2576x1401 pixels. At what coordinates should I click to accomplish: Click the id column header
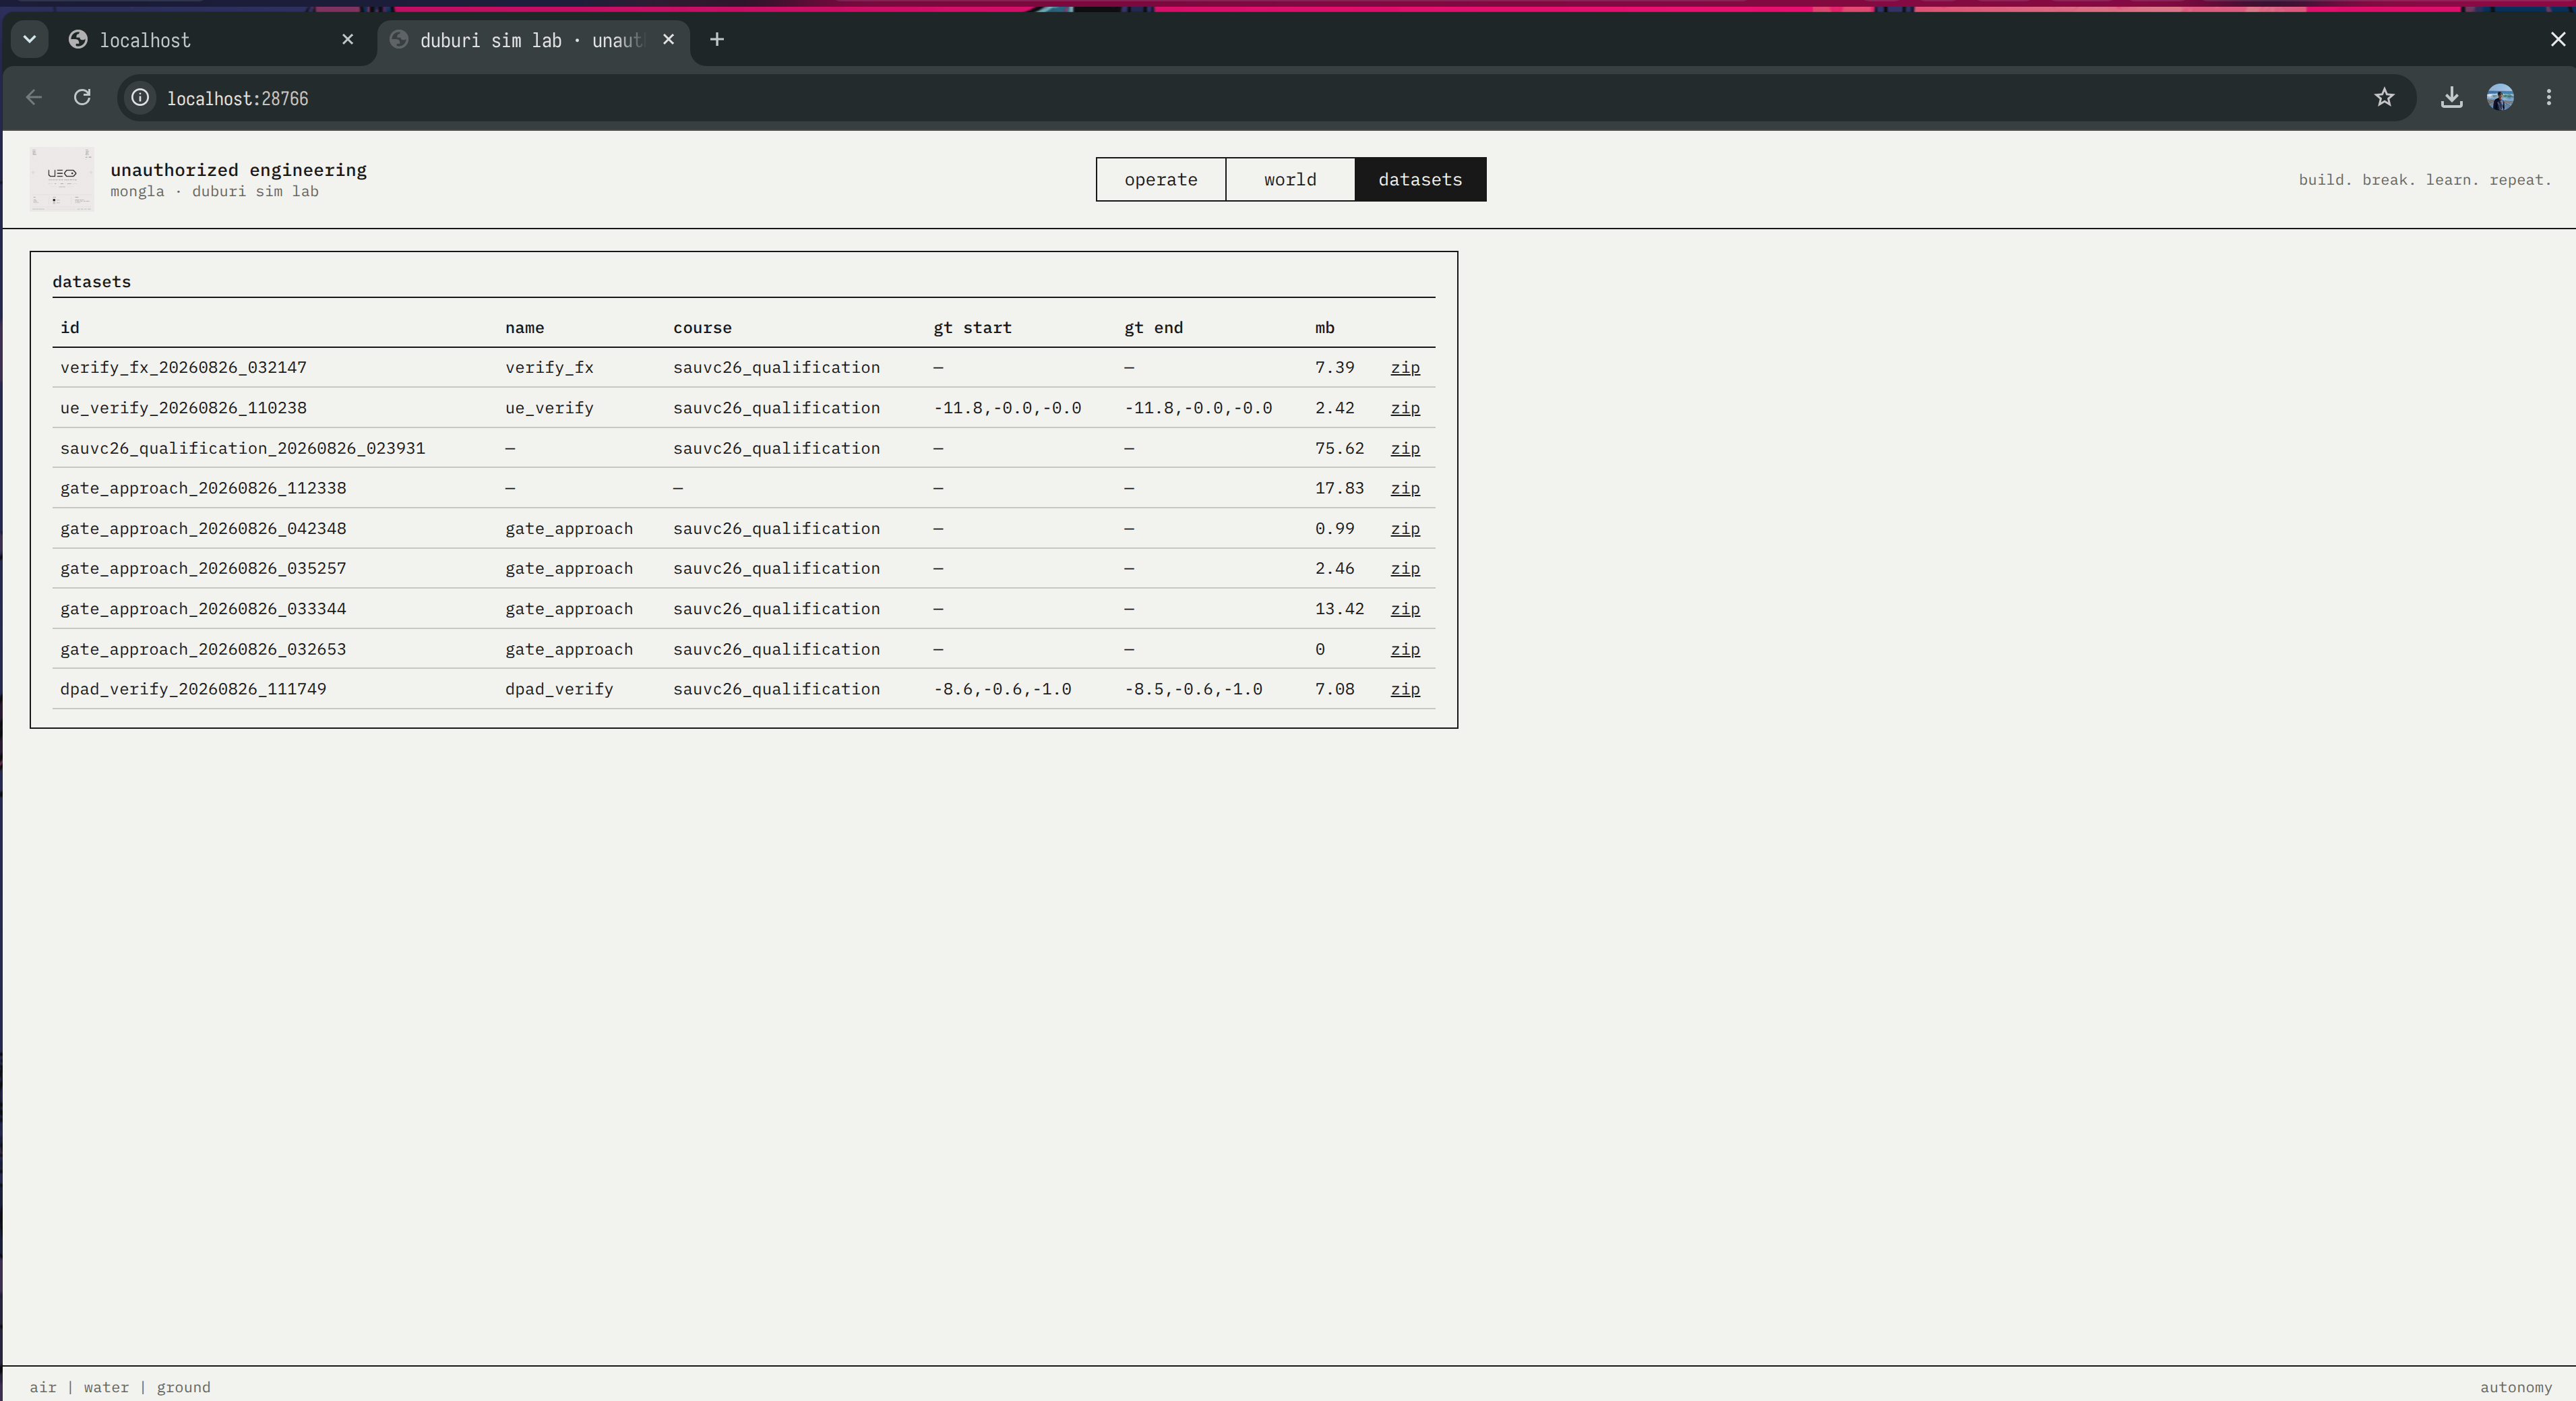pos(70,328)
